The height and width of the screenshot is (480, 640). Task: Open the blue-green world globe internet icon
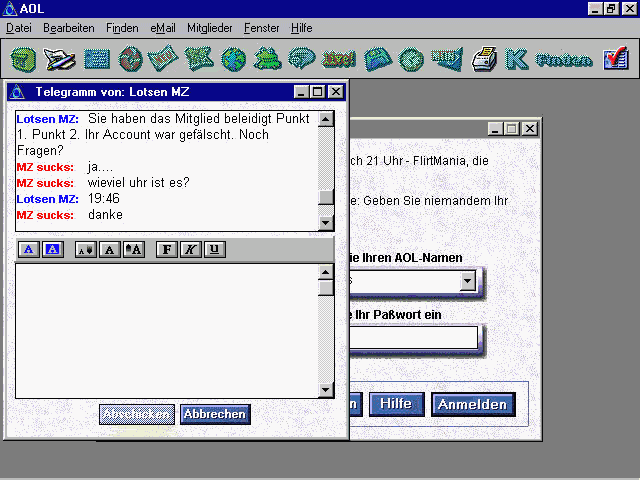click(x=233, y=60)
